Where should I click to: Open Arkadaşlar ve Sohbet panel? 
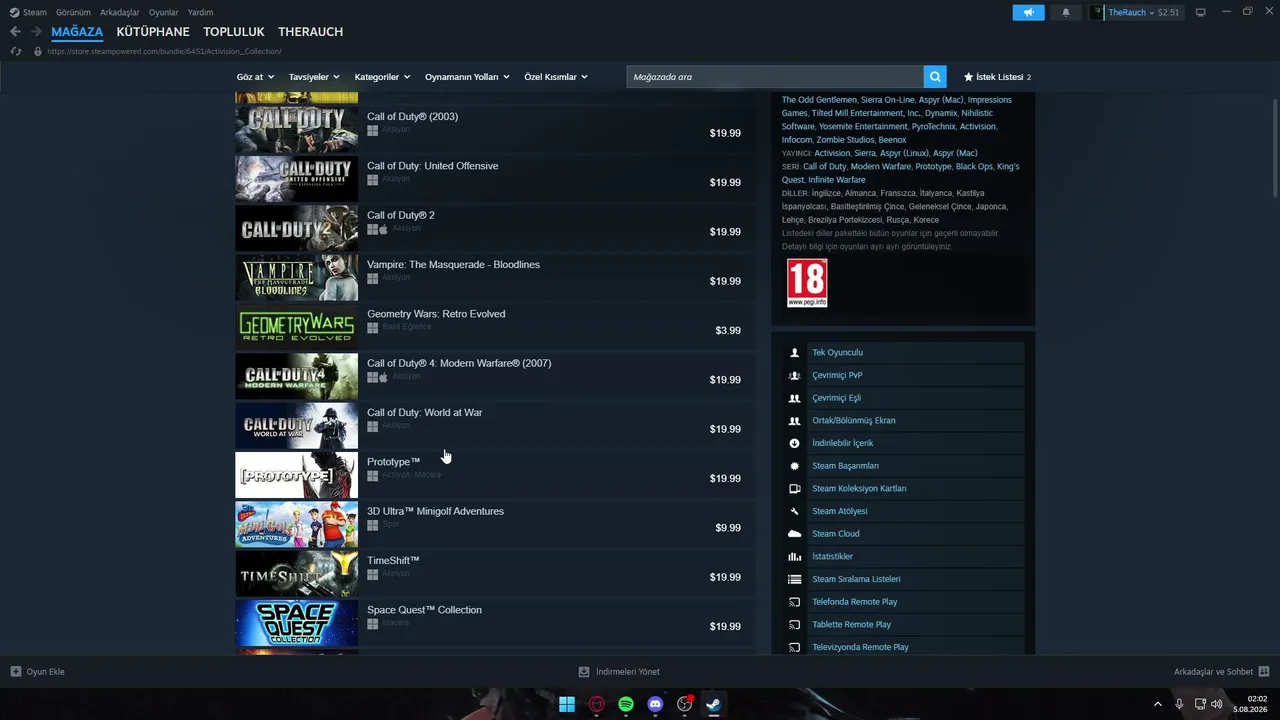[x=1221, y=672]
